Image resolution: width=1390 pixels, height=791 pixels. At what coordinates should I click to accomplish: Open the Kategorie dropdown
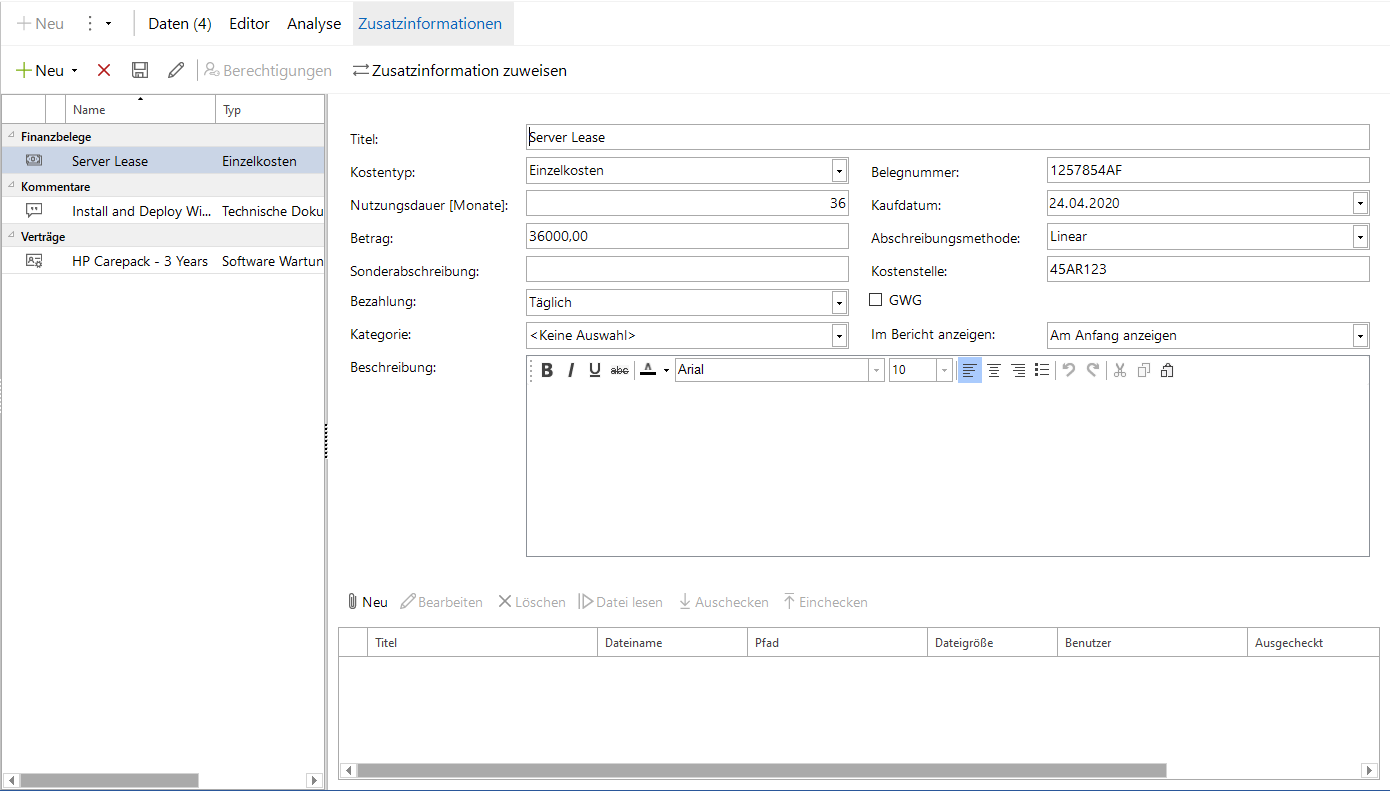[839, 336]
